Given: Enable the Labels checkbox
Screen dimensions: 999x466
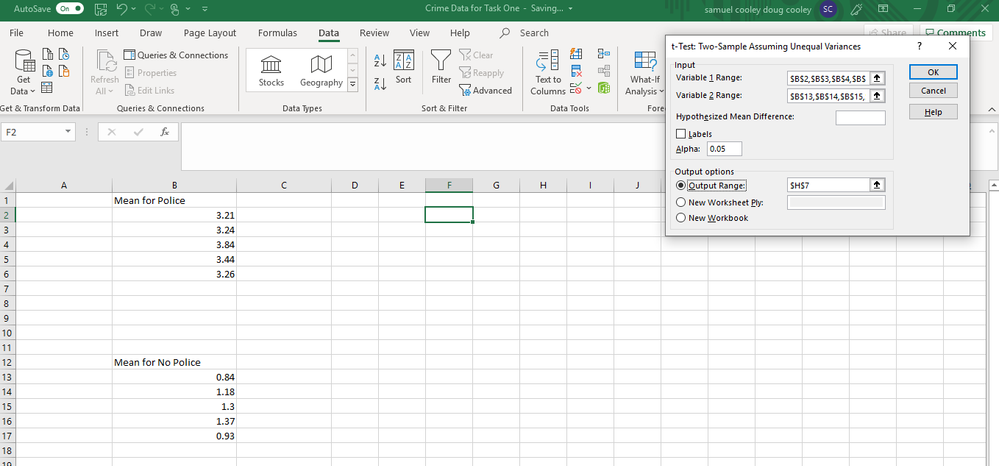Looking at the screenshot, I should [x=681, y=134].
